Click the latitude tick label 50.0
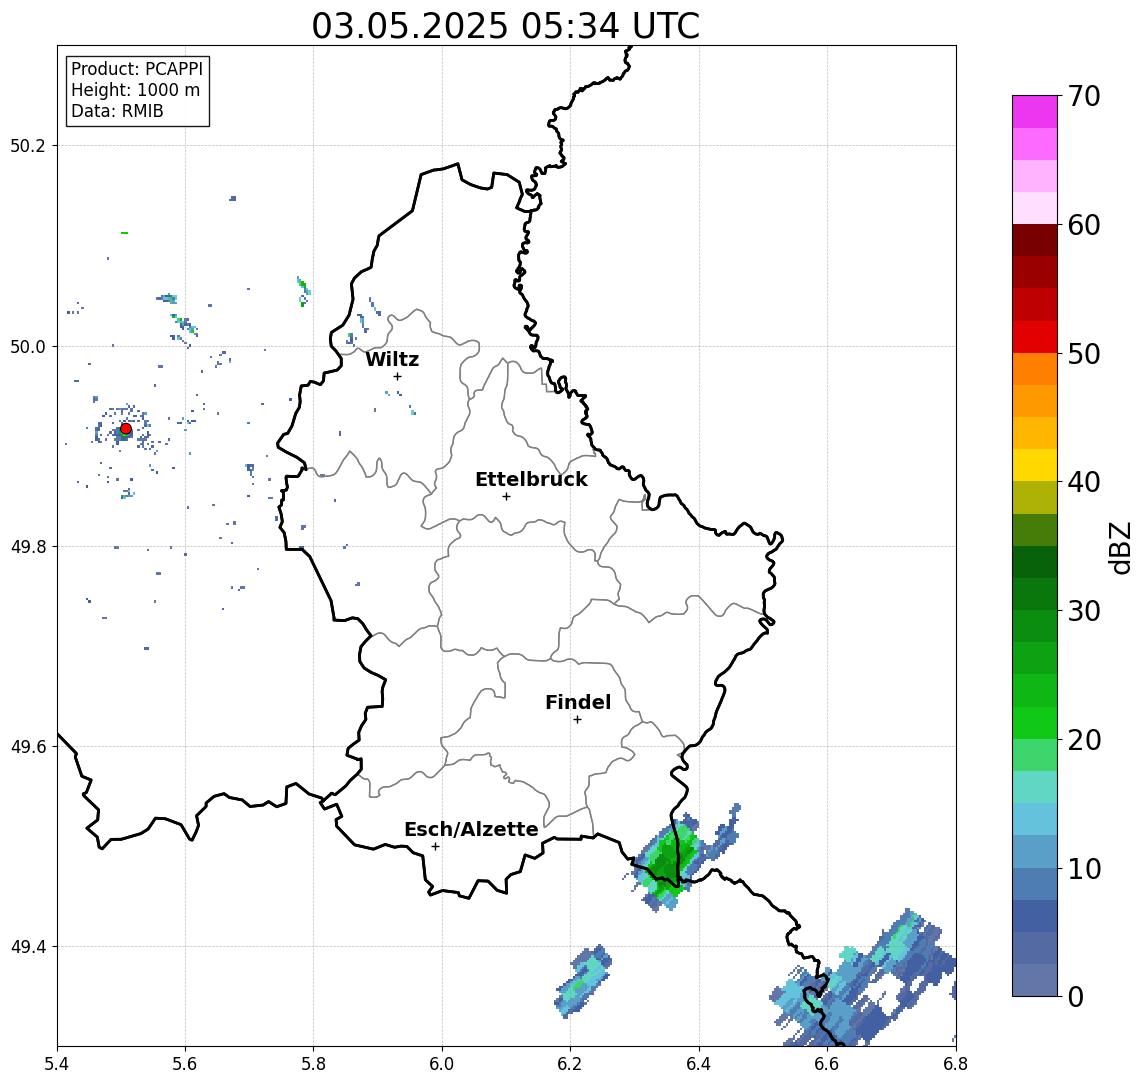1145x1084 pixels. (28, 346)
